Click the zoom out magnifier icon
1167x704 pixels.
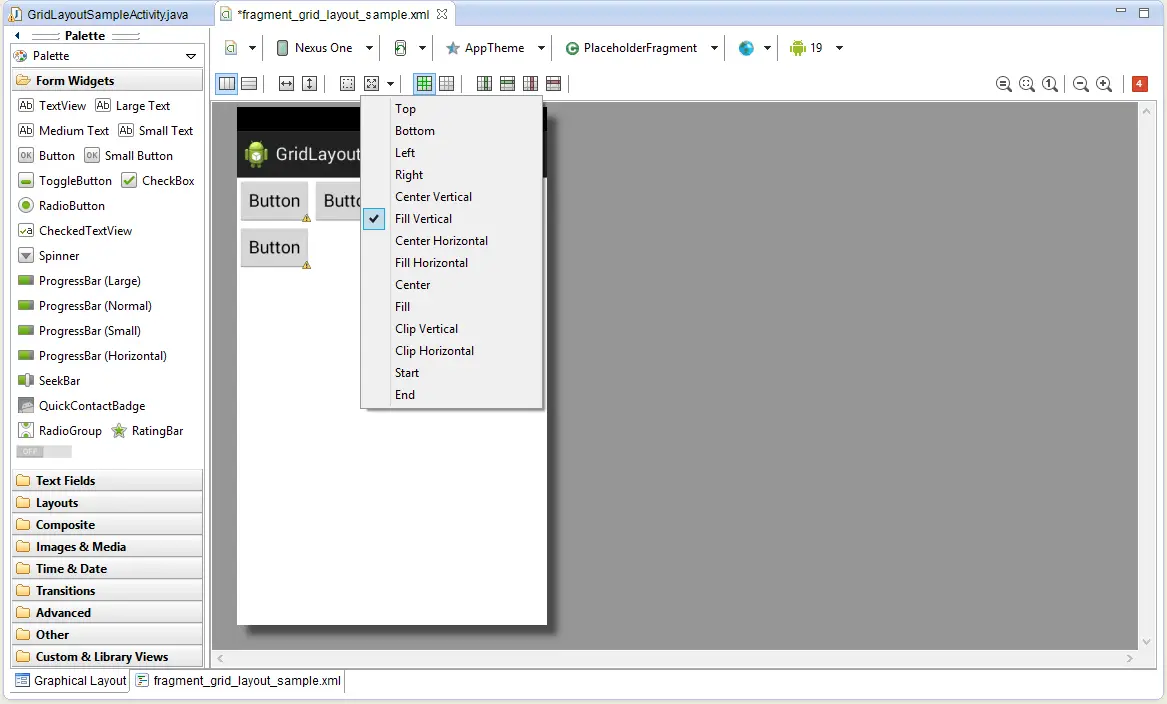click(x=1081, y=84)
